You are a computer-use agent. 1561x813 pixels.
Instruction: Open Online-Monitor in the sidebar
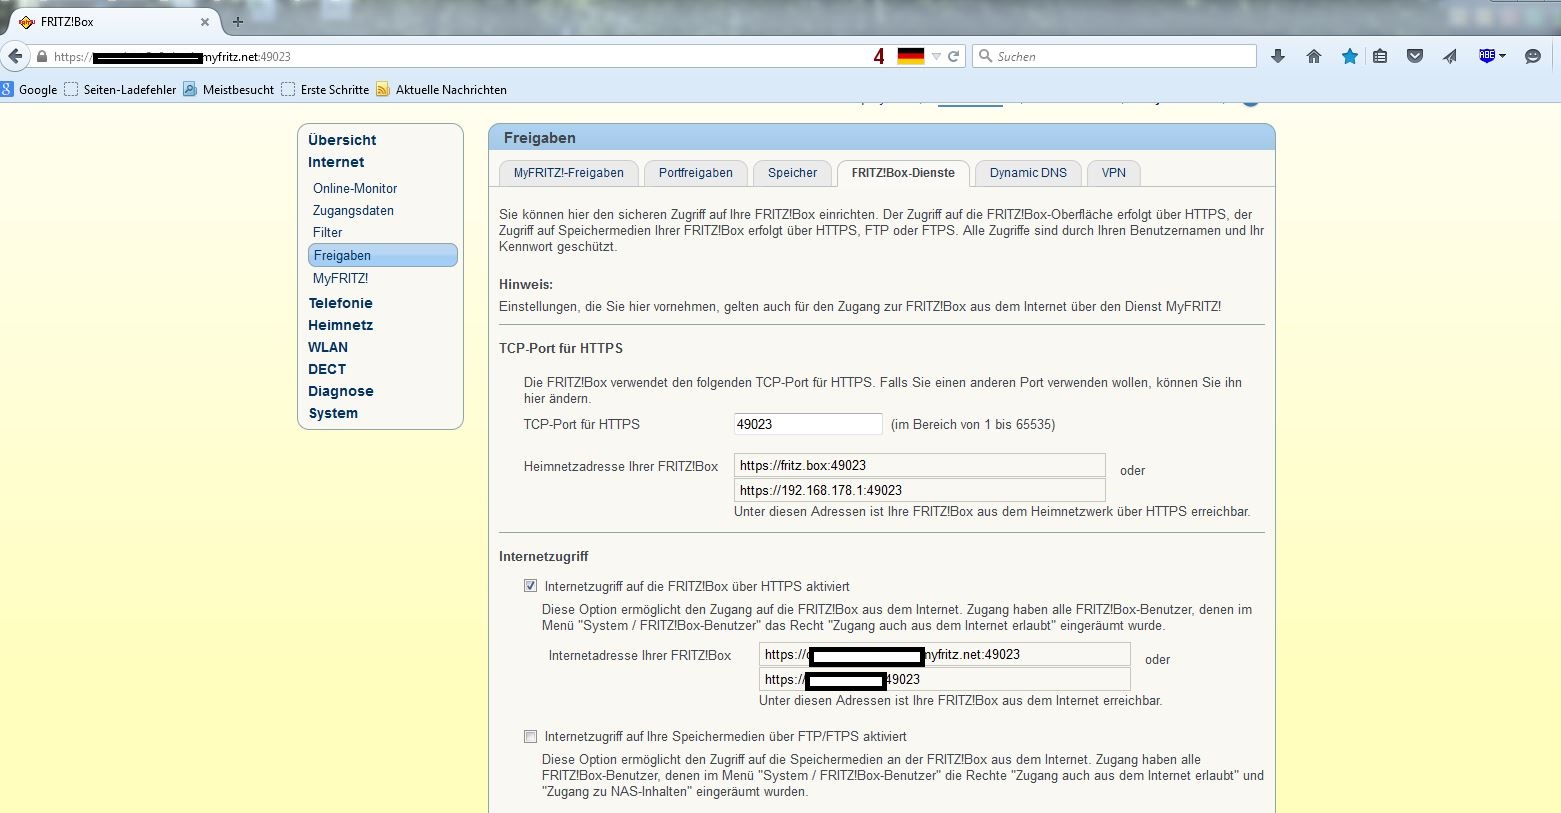(355, 188)
